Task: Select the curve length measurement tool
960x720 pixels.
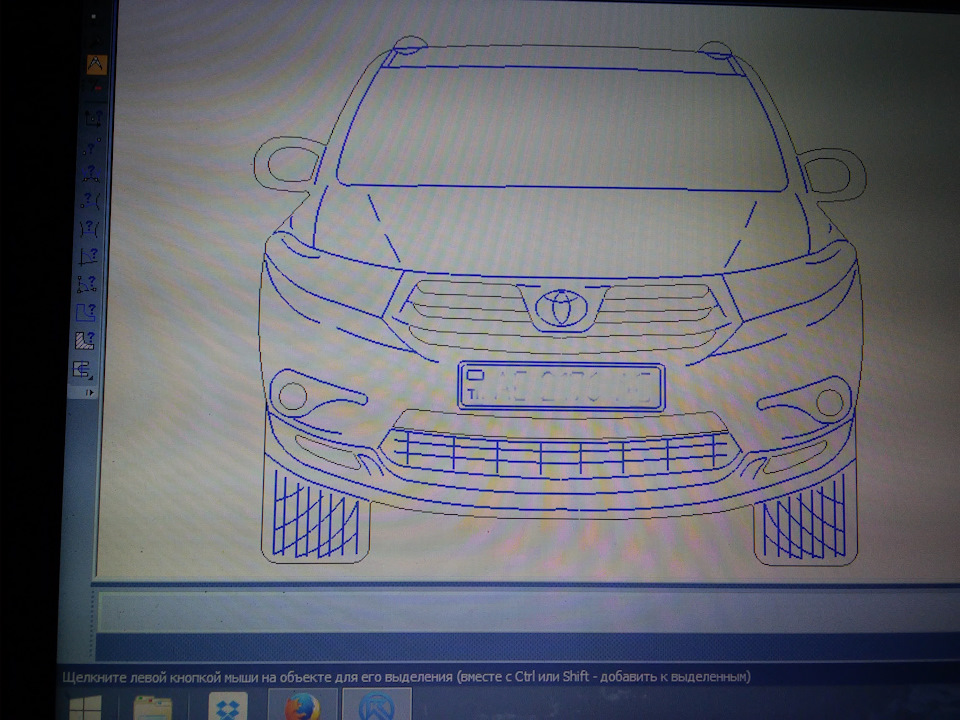Action: click(x=86, y=312)
